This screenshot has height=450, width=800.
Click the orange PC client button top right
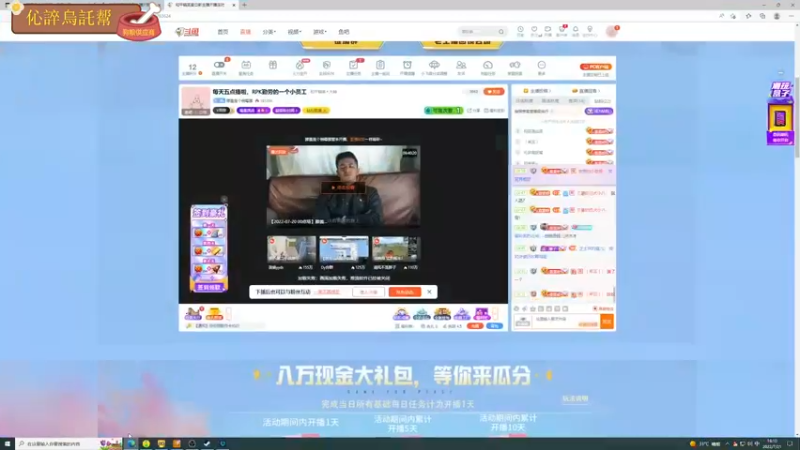point(595,67)
